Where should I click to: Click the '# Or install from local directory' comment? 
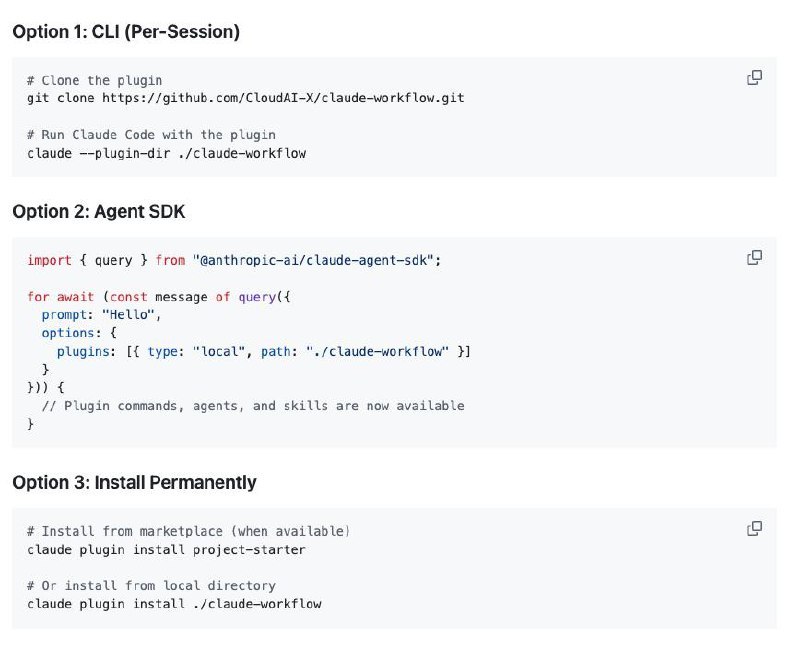(151, 585)
